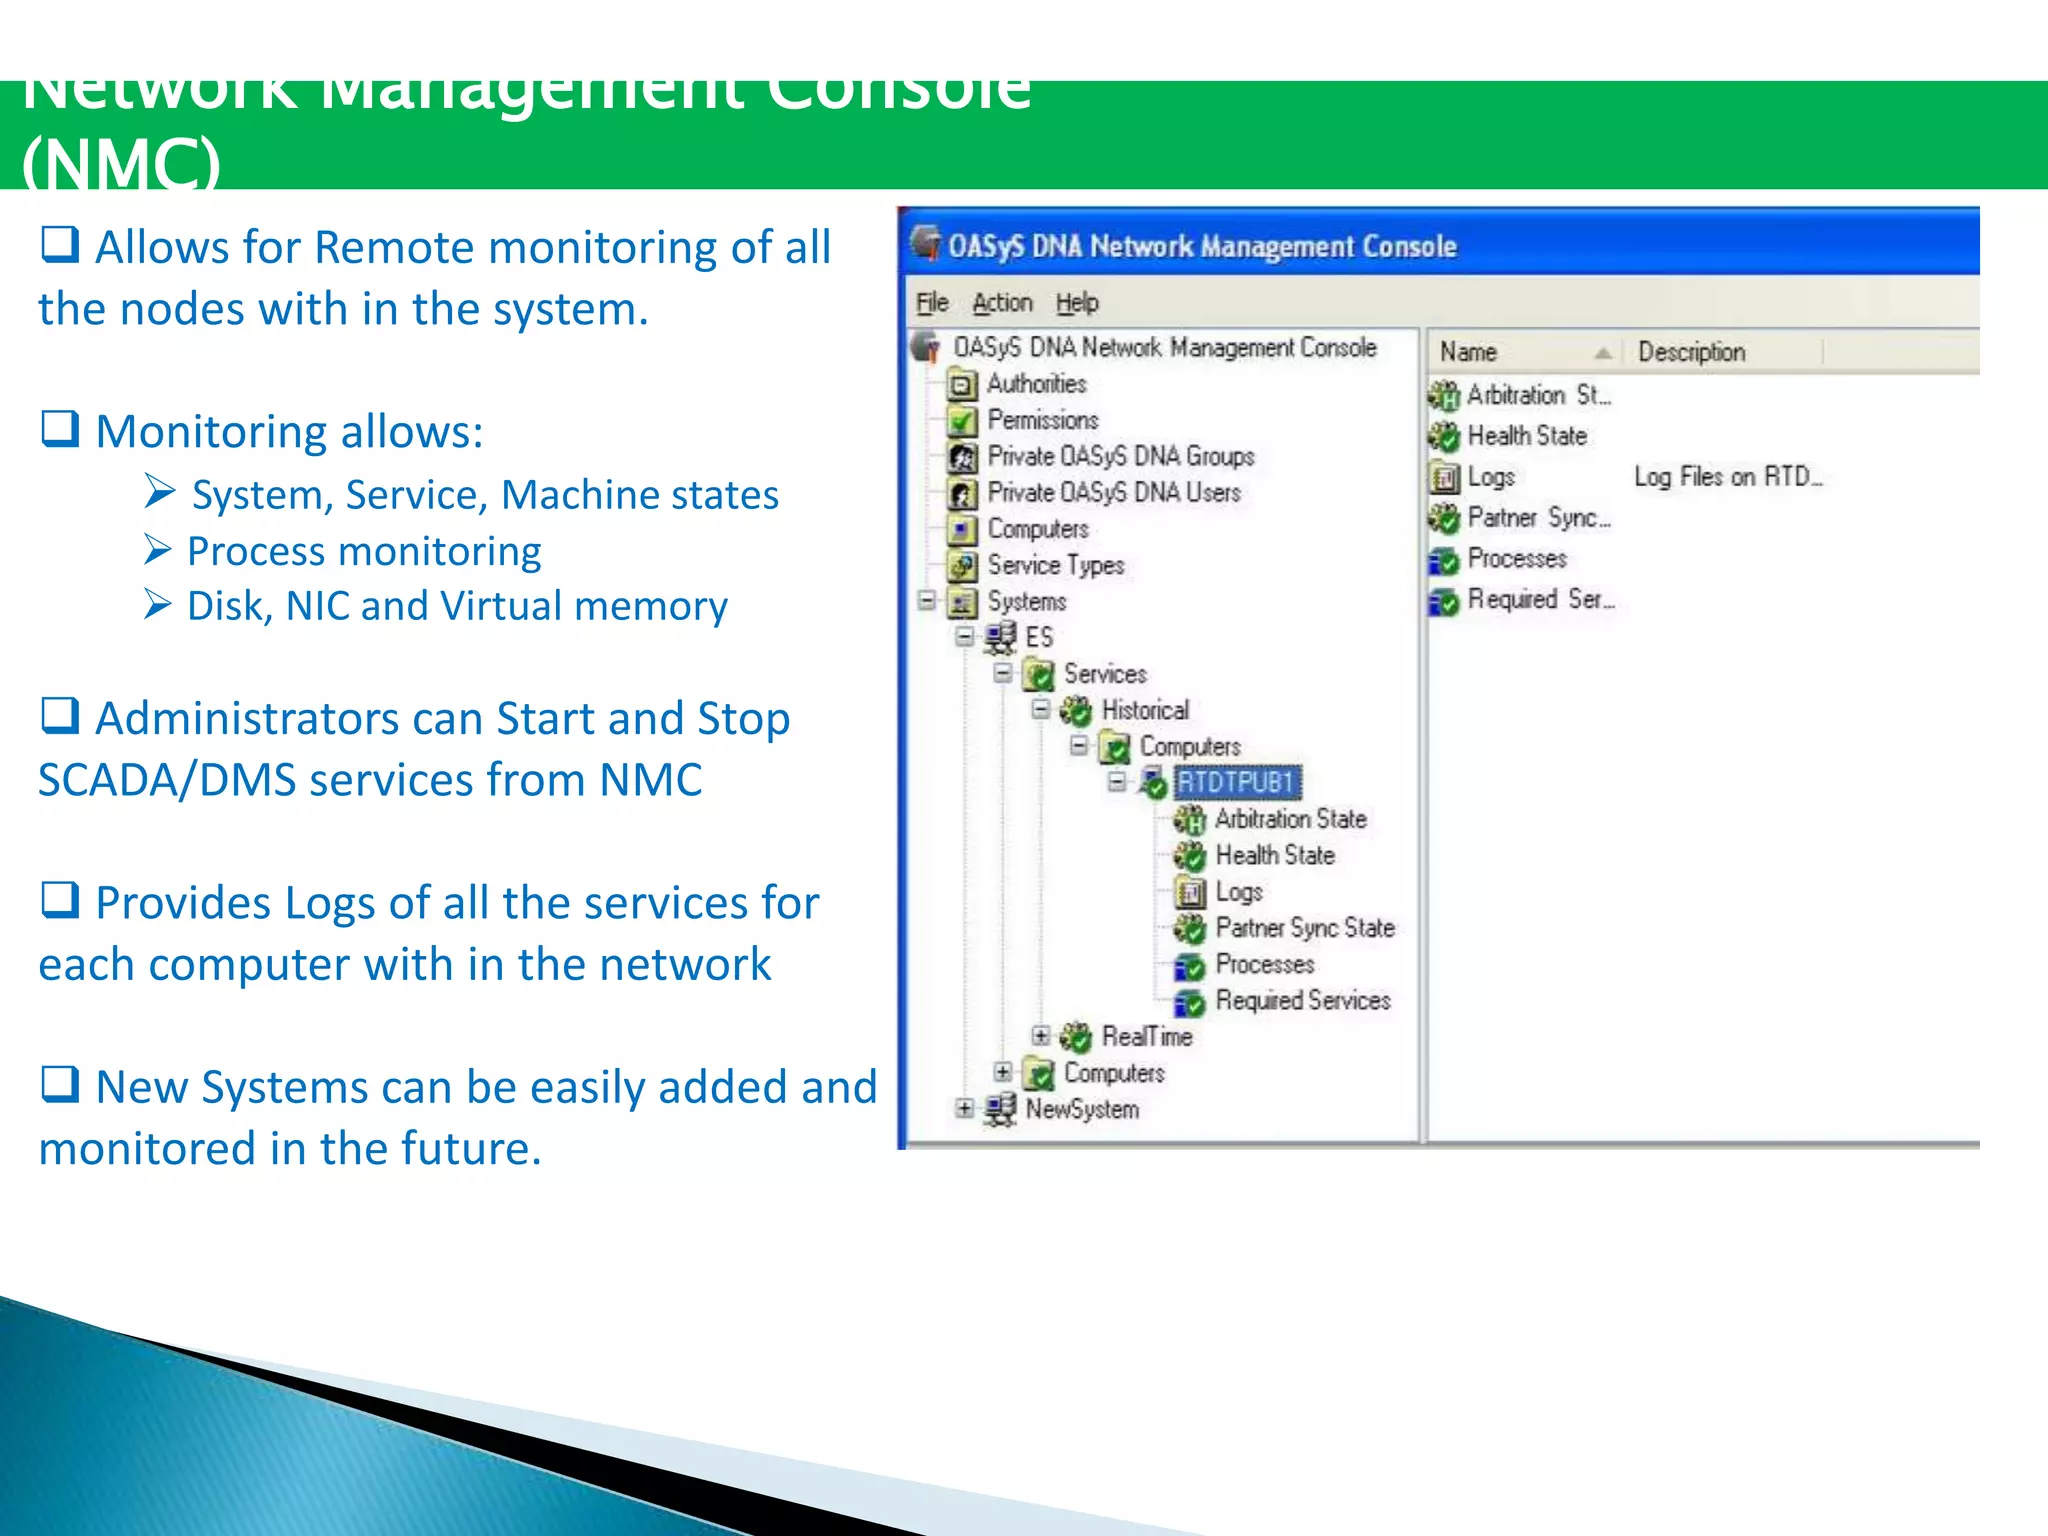
Task: Click the Health State icon under RTDTPUB1
Action: pyautogui.click(x=1190, y=856)
